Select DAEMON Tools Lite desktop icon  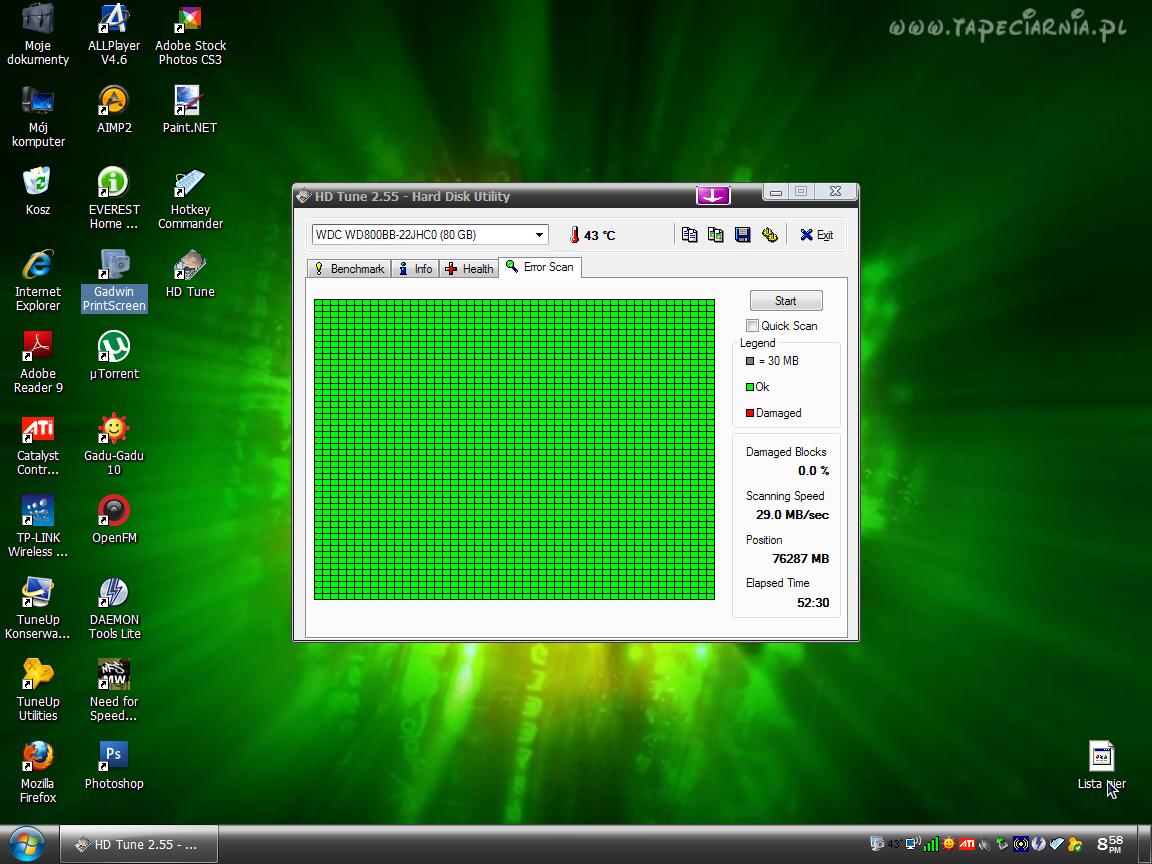point(114,609)
